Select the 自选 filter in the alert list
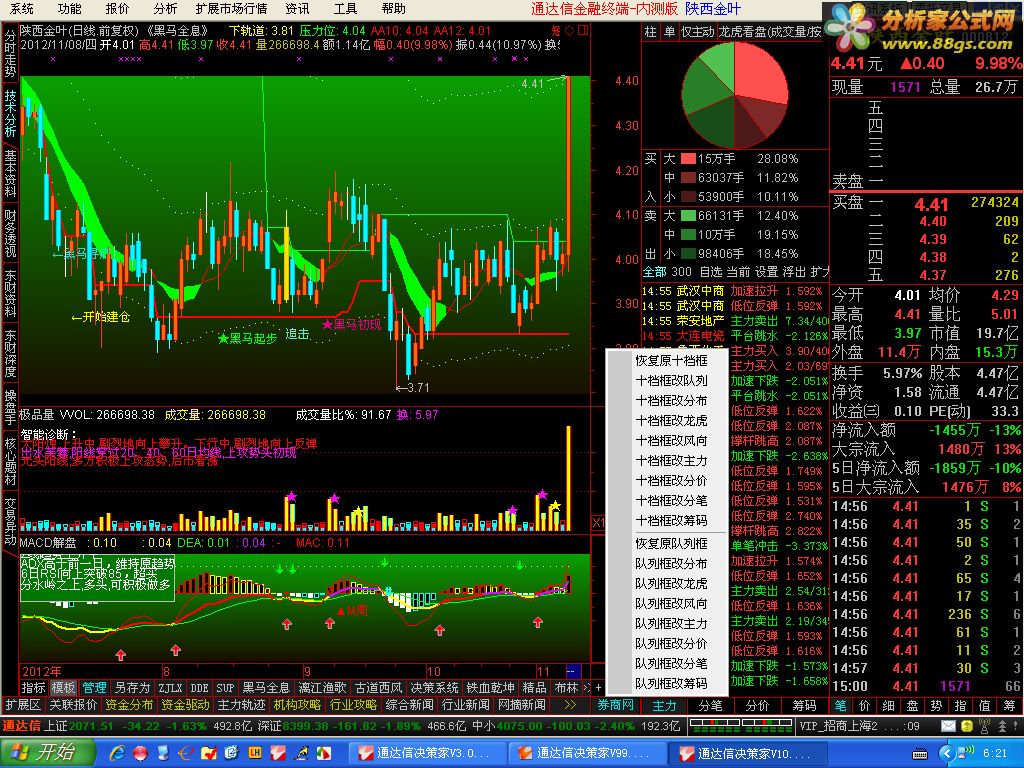1024x768 pixels. point(711,271)
